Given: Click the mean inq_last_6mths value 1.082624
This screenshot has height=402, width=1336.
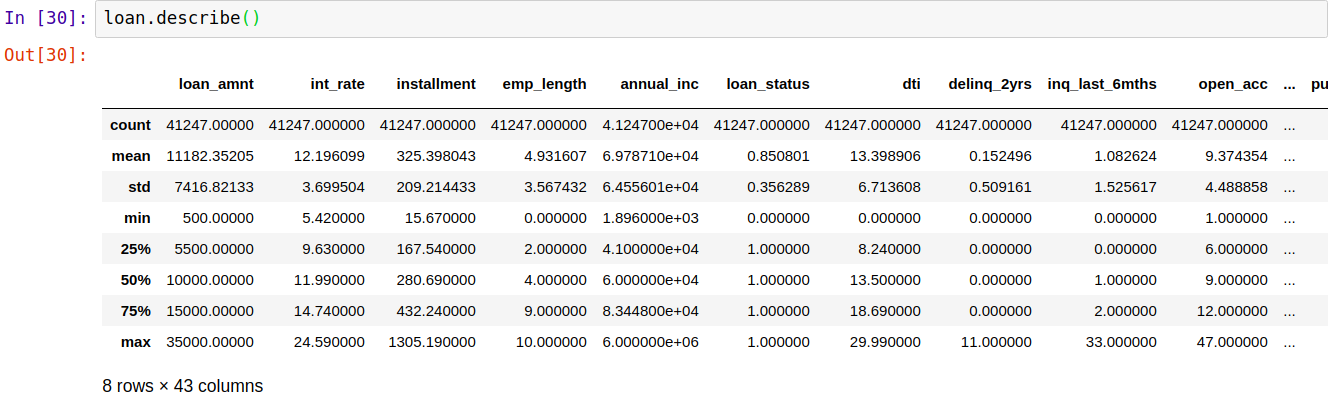Looking at the screenshot, I should pyautogui.click(x=1127, y=156).
